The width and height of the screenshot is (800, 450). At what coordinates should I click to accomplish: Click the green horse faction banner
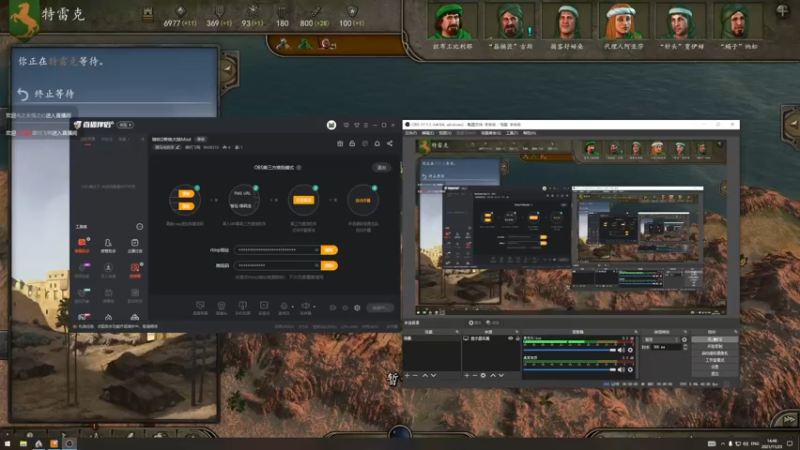pos(24,19)
